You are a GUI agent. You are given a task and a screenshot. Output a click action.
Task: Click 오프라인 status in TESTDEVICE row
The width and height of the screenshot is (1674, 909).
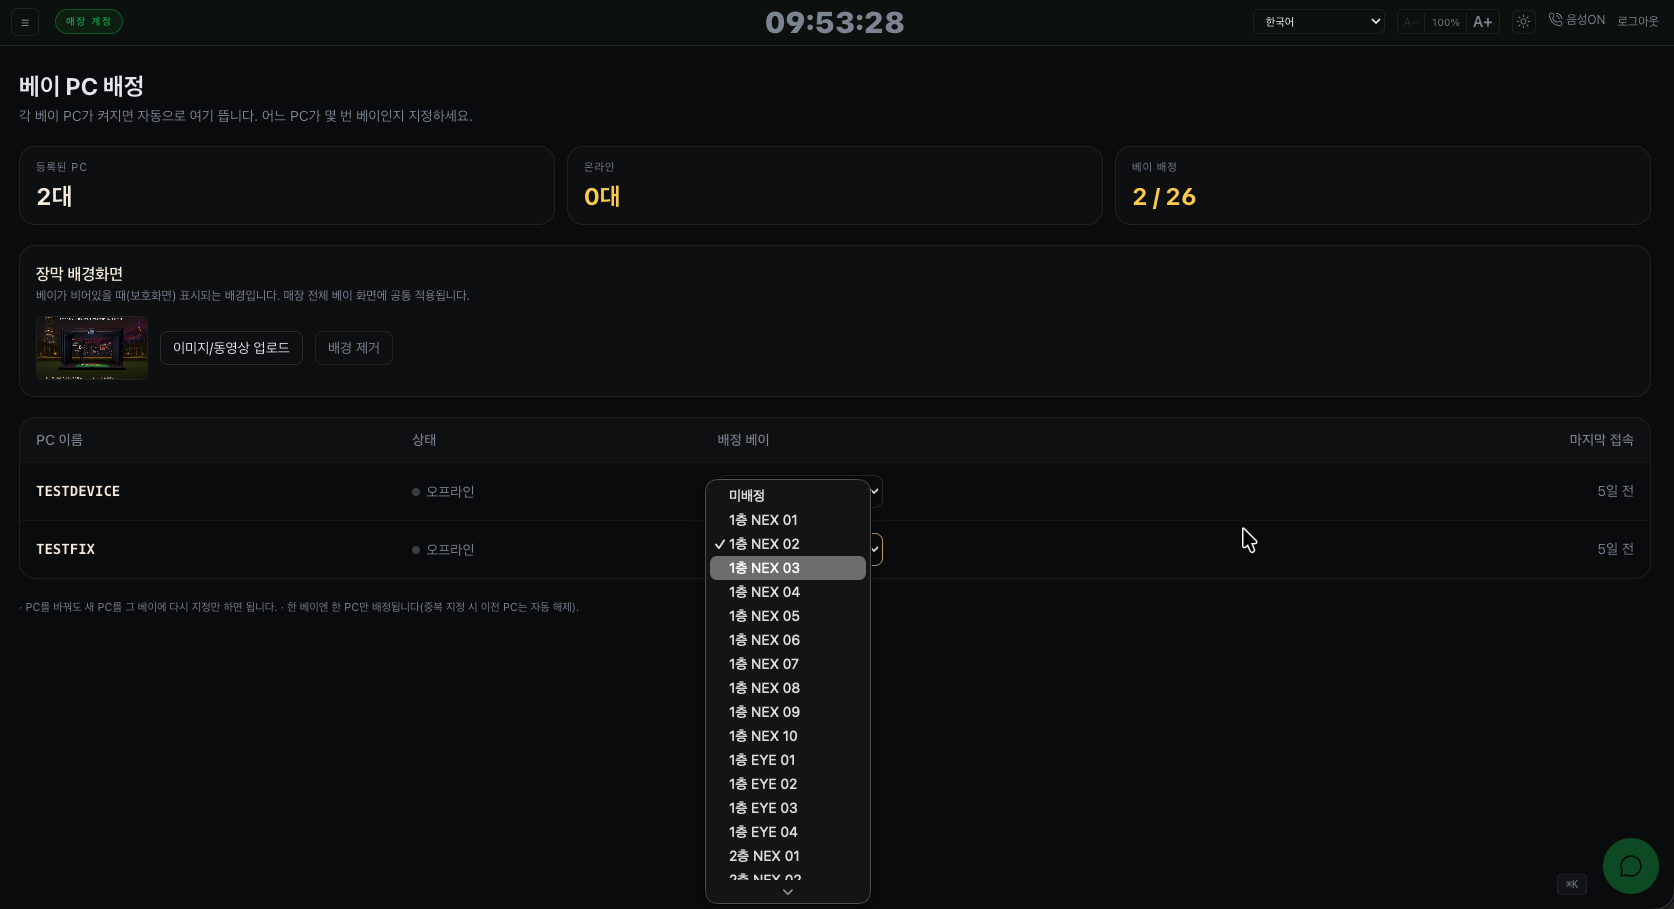(443, 492)
